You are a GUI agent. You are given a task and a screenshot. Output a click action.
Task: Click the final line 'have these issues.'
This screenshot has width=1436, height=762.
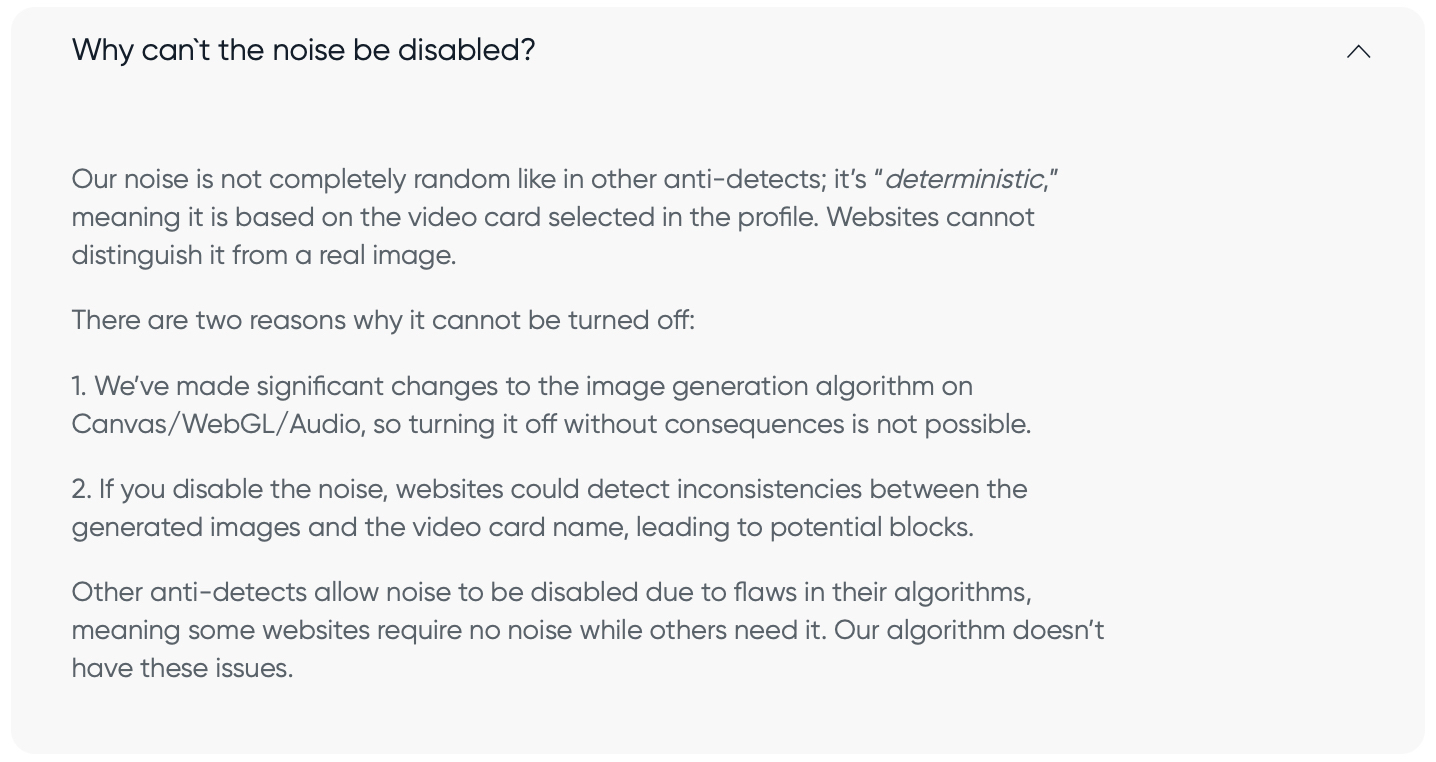pos(182,668)
